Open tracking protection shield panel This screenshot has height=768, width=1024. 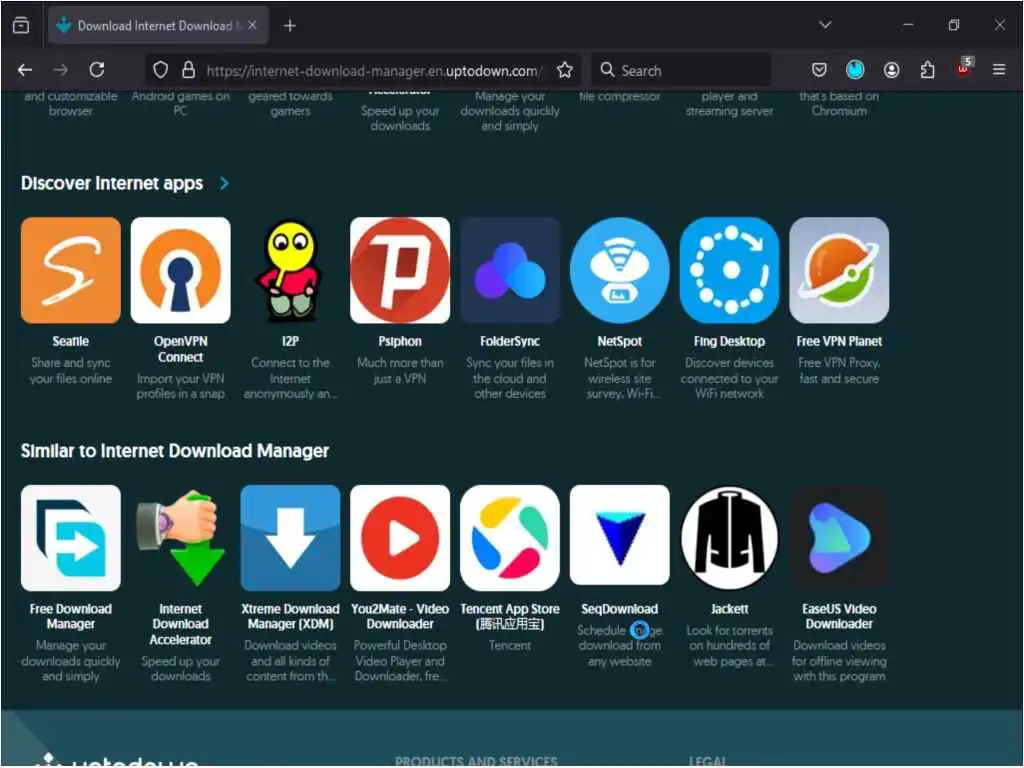pos(161,70)
